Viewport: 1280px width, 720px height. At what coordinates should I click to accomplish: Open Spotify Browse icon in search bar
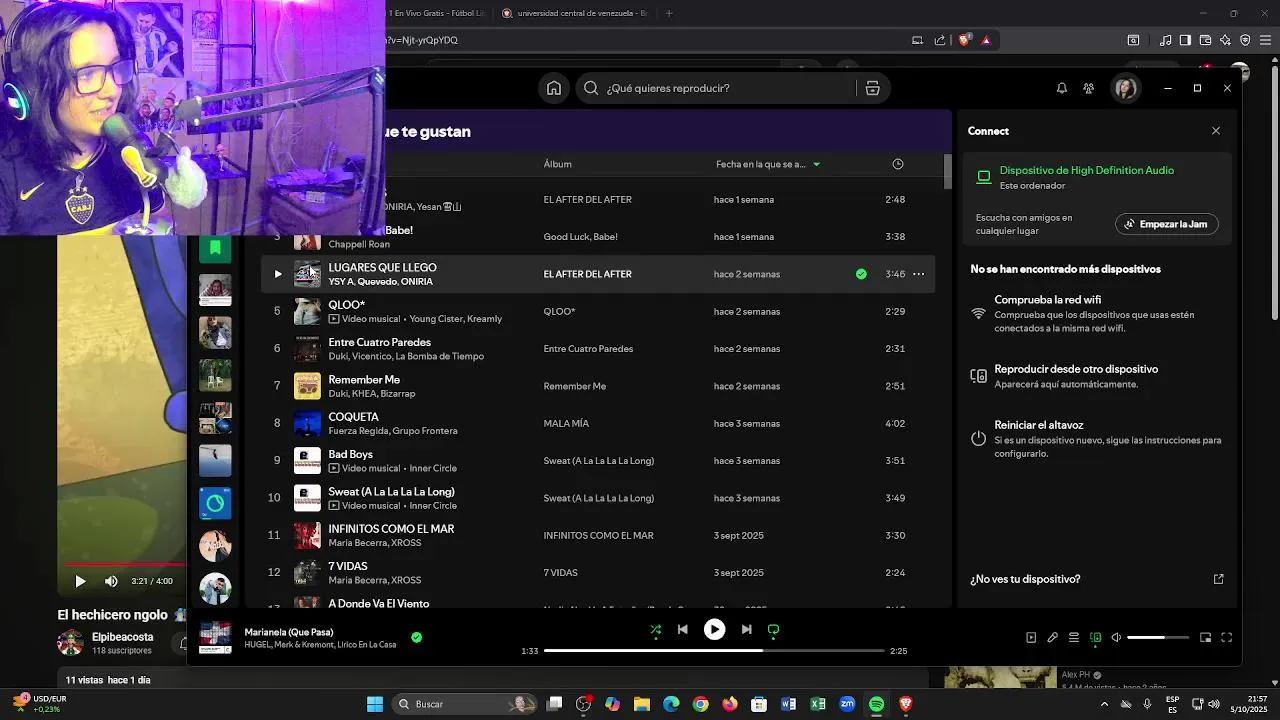coord(872,88)
